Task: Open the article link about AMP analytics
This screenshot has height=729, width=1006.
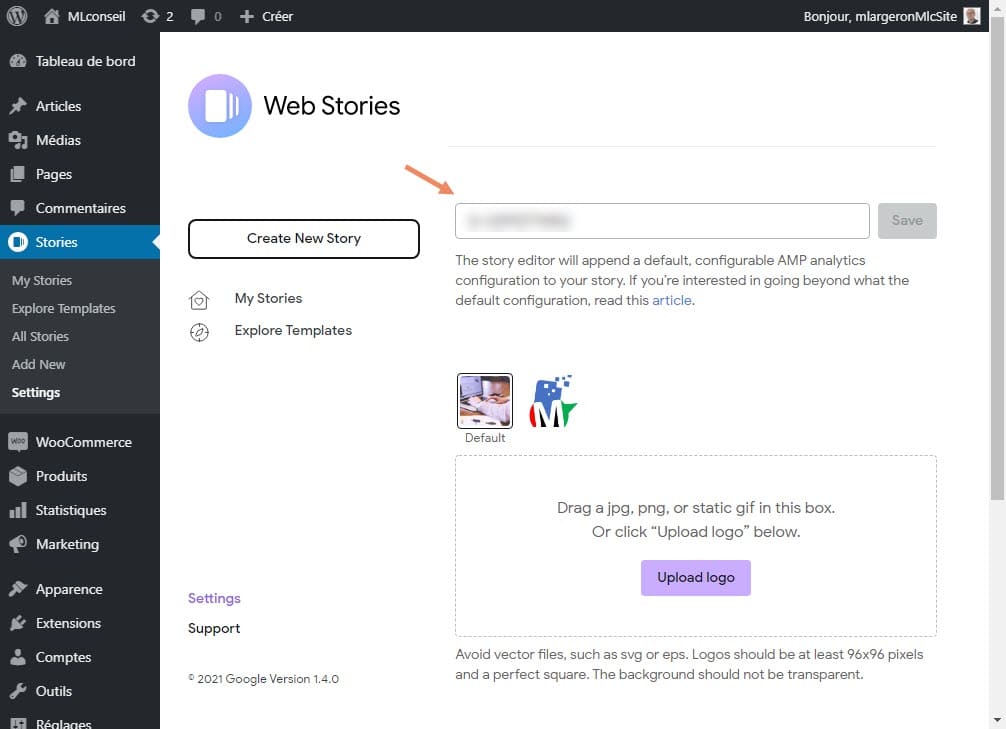Action: [672, 300]
